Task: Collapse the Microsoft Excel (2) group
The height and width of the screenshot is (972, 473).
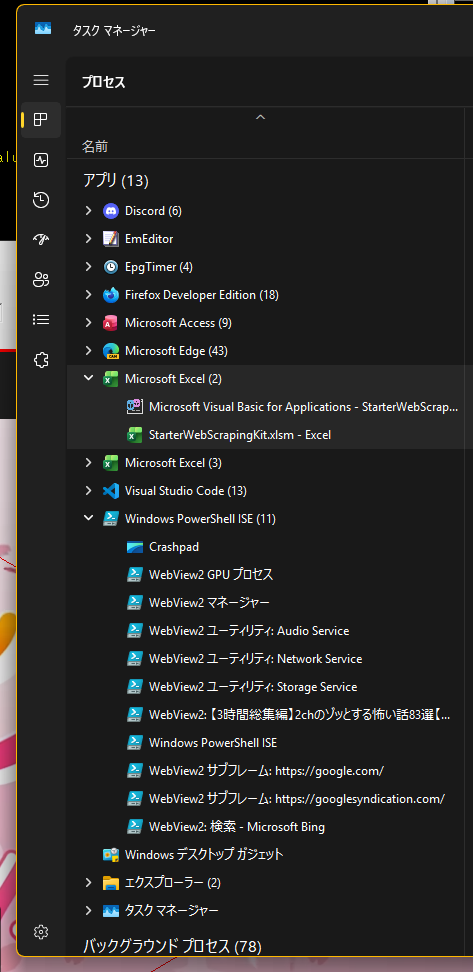Action: (x=88, y=379)
